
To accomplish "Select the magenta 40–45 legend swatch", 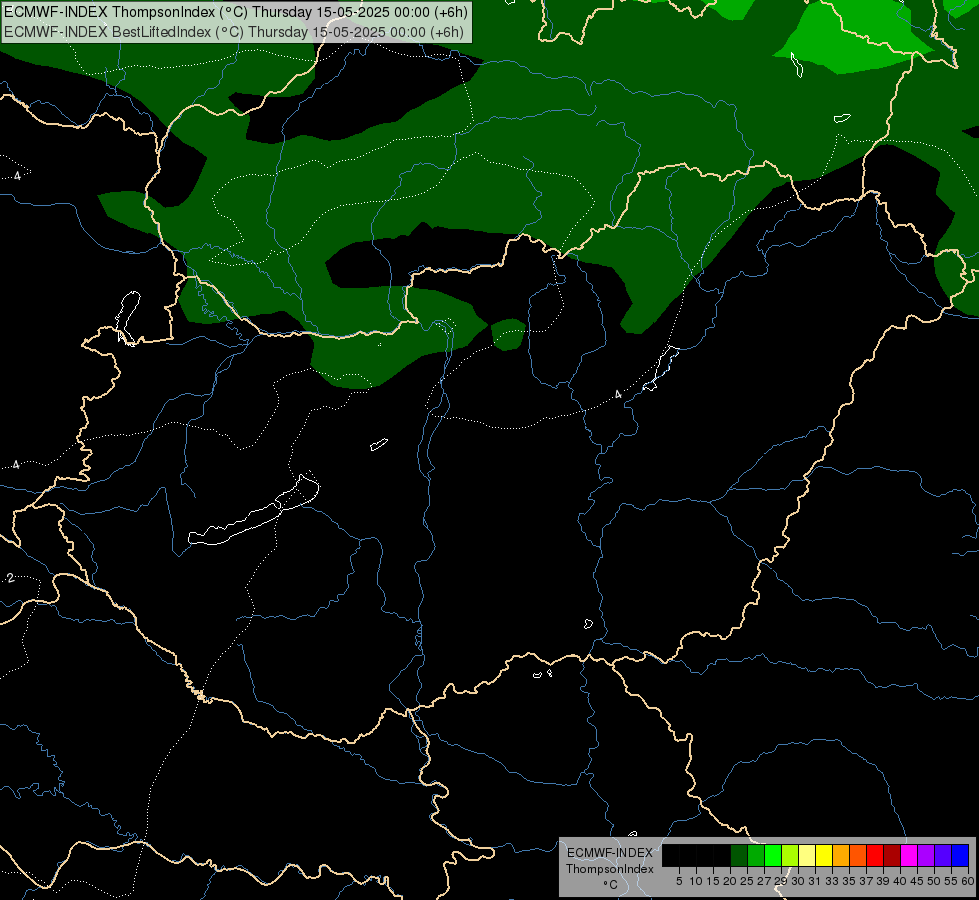I will [x=909, y=855].
